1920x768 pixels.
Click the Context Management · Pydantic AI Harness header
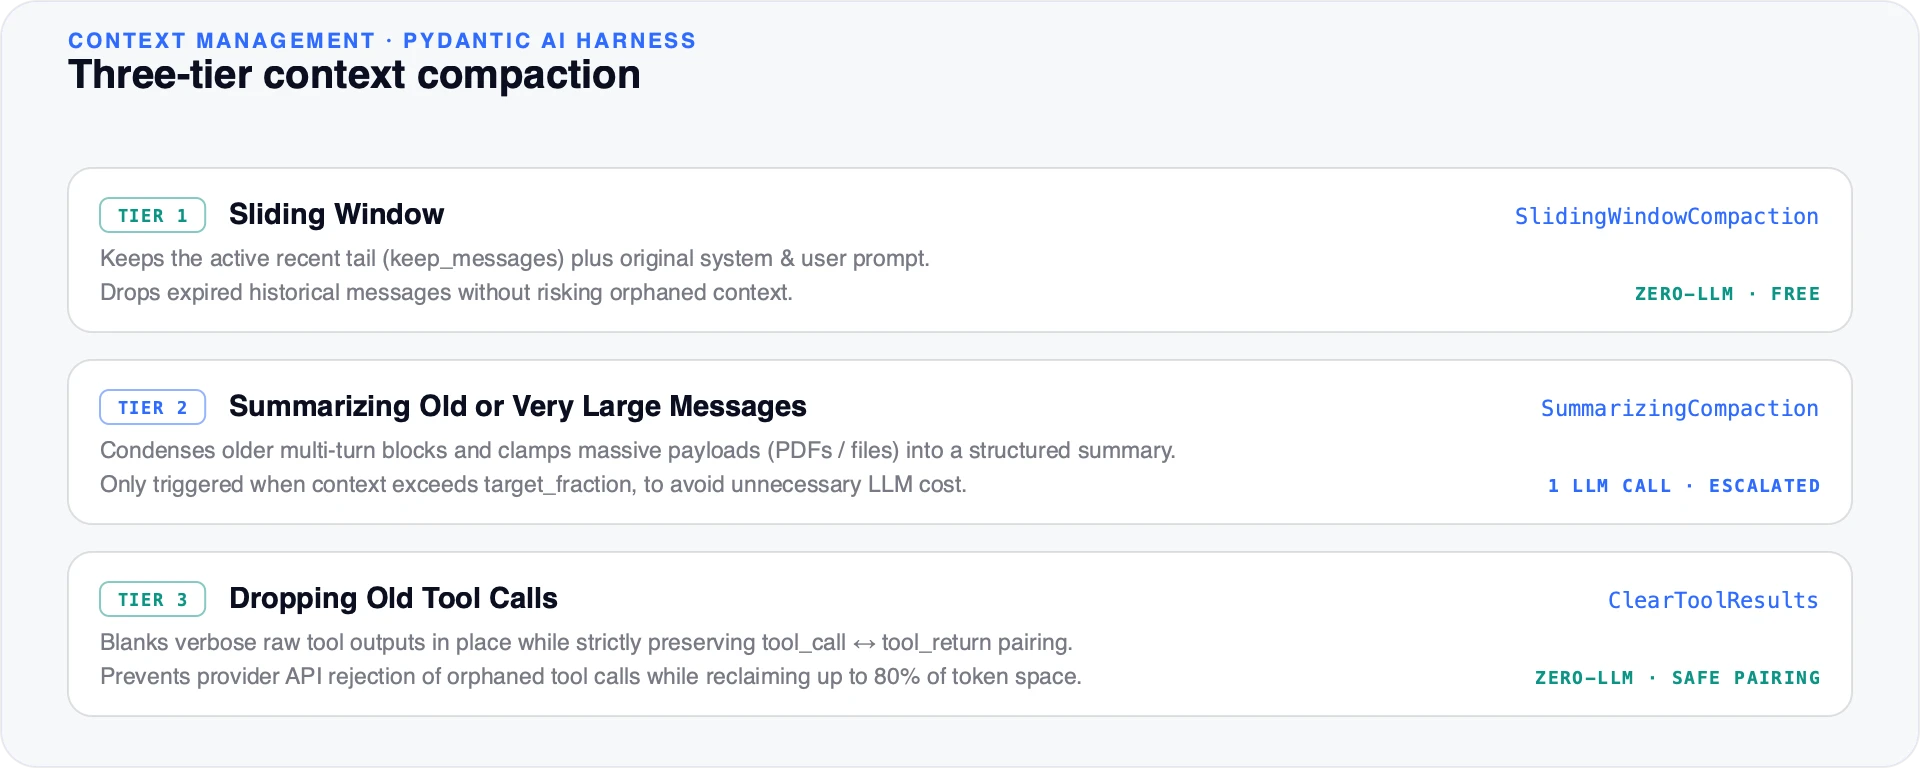(x=382, y=41)
